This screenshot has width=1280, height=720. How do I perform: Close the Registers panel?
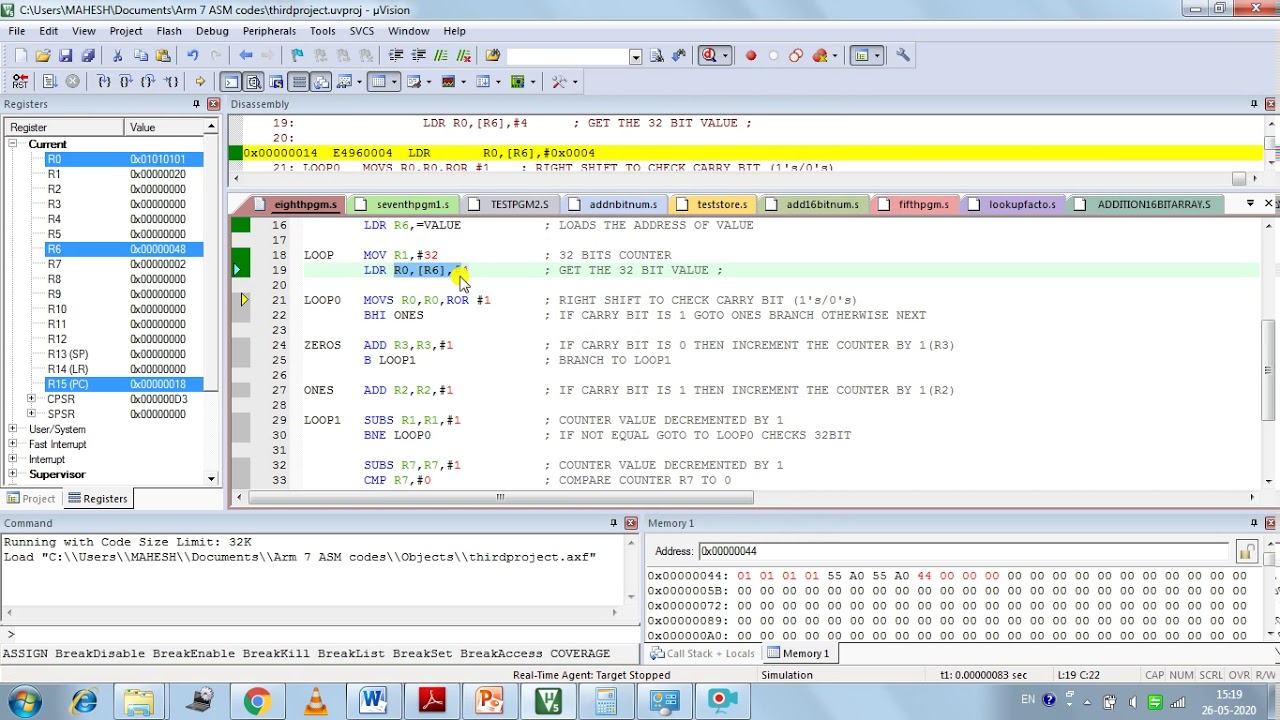click(x=213, y=104)
